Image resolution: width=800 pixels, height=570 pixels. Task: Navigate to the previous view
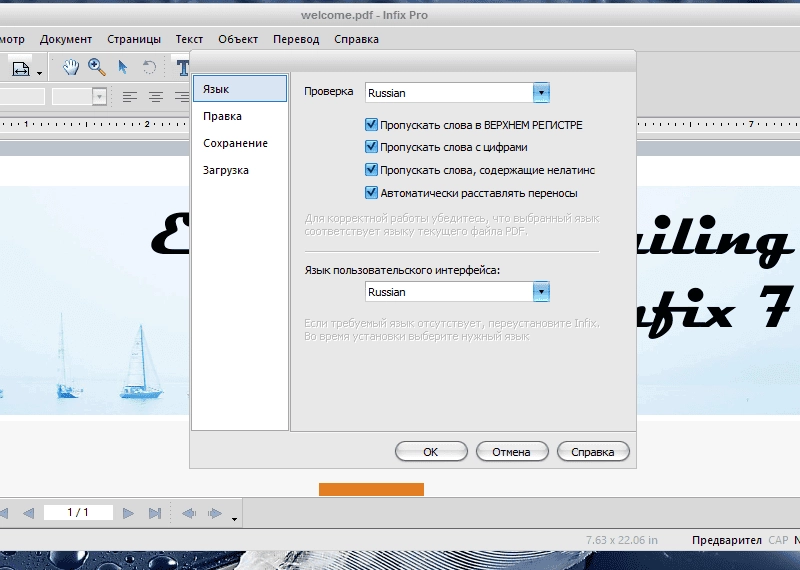click(189, 513)
